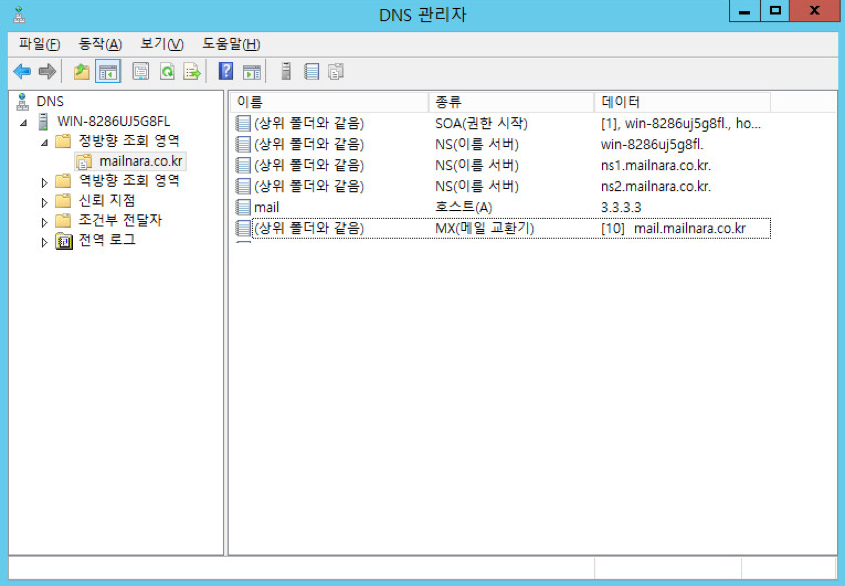Image resolution: width=845 pixels, height=586 pixels.
Task: Open the Properties toolbar icon
Action: 141,71
